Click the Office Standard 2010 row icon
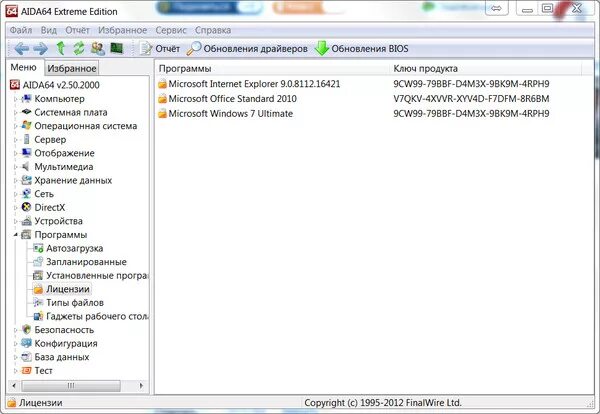 (x=163, y=99)
